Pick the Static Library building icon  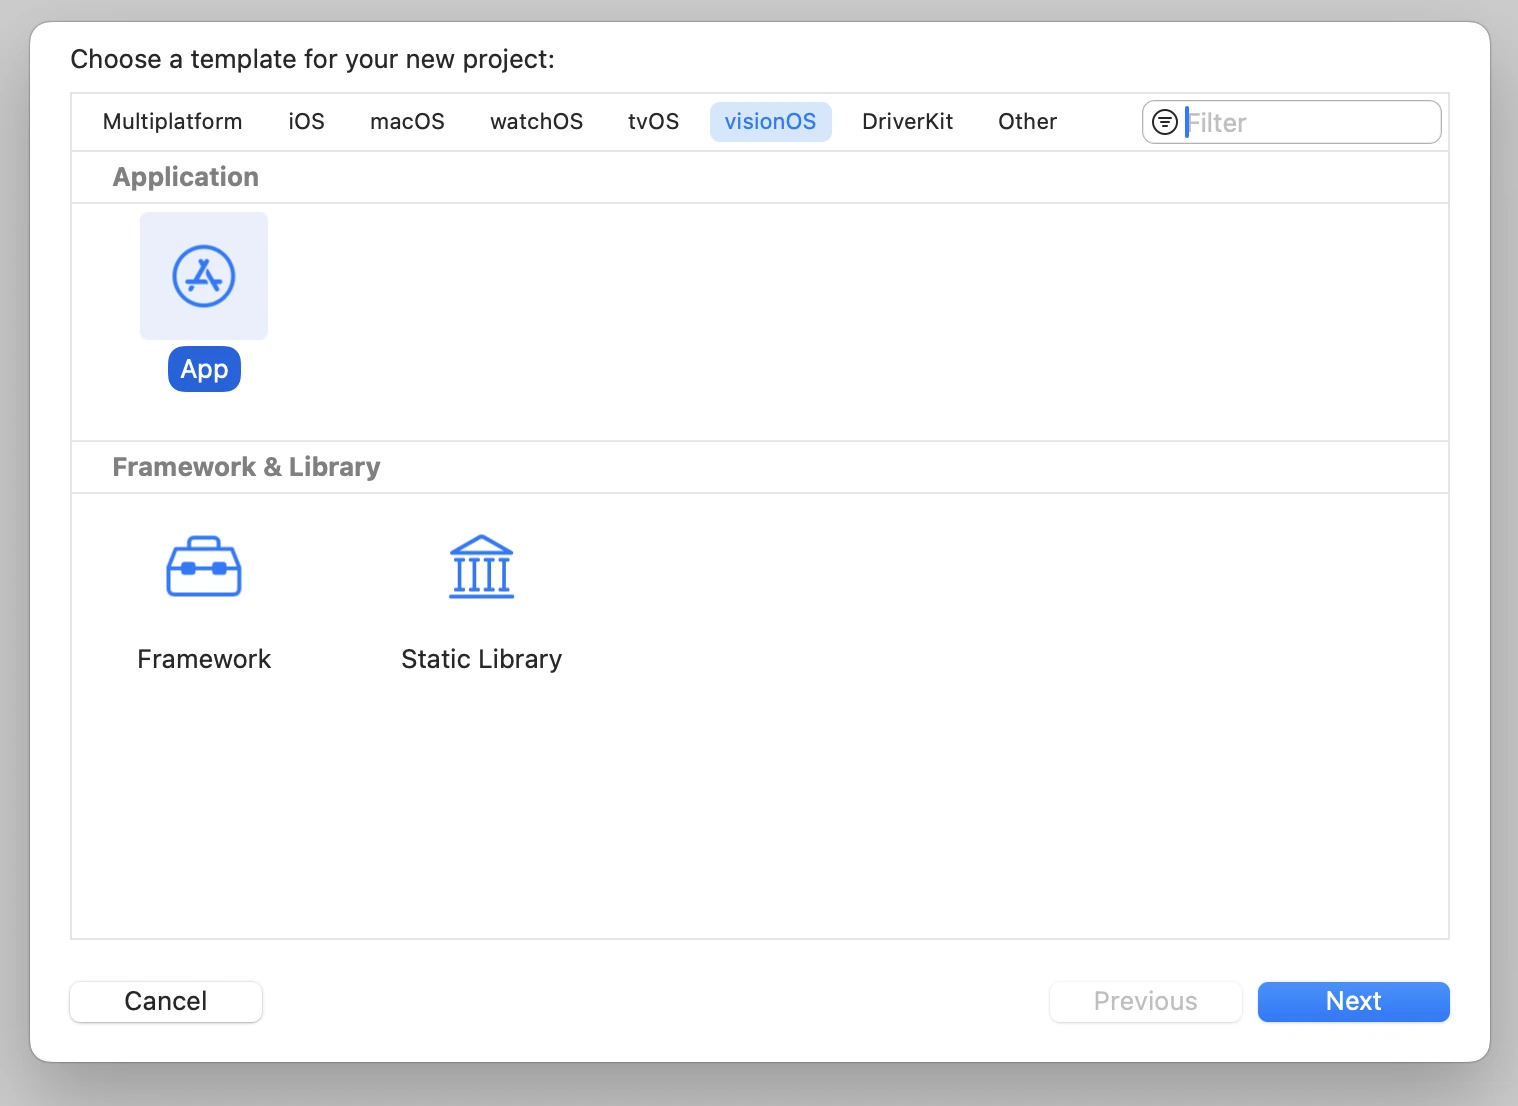[481, 567]
